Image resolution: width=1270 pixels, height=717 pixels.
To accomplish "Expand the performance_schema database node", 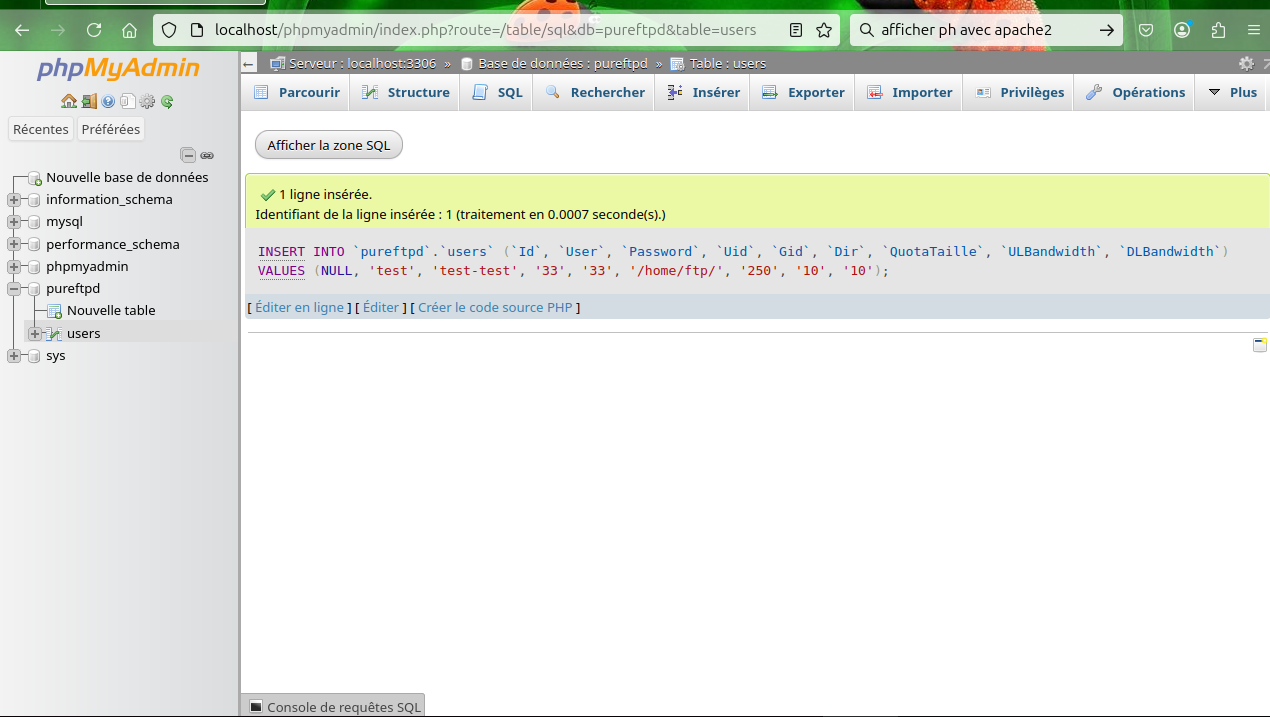I will 14,245.
